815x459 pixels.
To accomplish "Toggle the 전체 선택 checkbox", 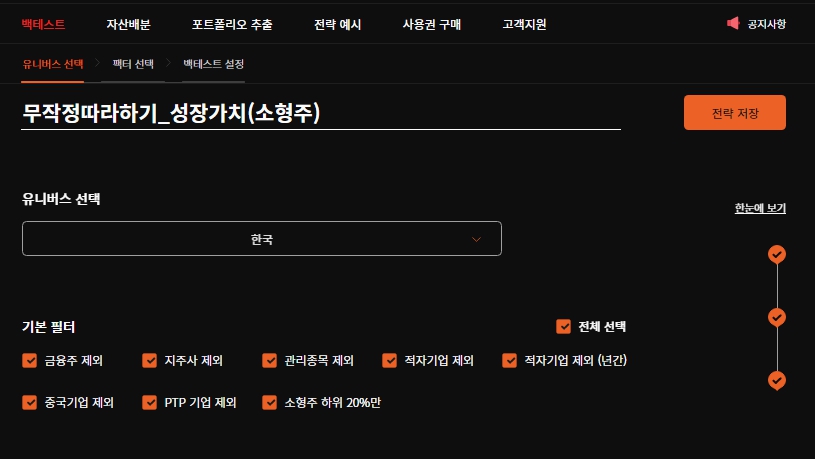I will [563, 326].
